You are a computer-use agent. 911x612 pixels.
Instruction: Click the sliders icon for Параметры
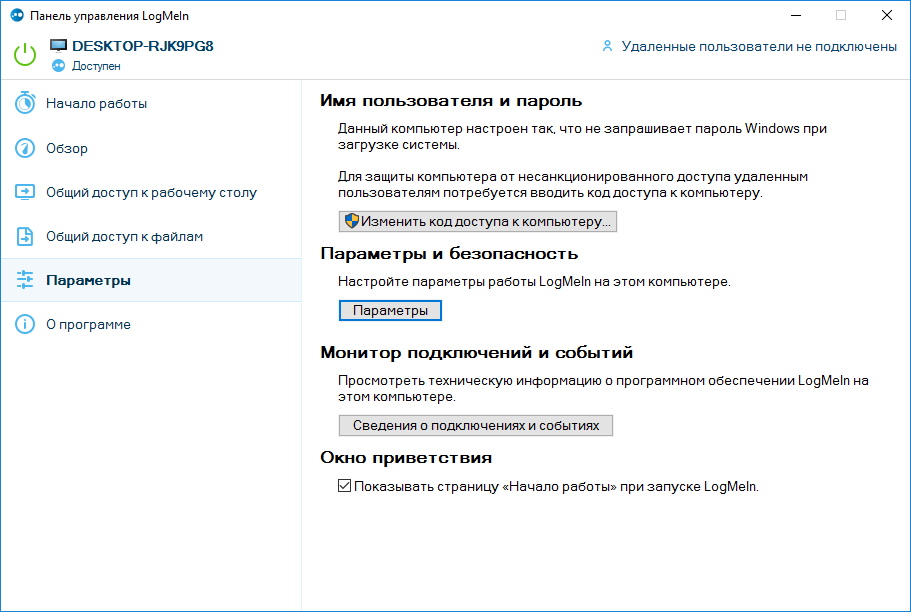(25, 280)
